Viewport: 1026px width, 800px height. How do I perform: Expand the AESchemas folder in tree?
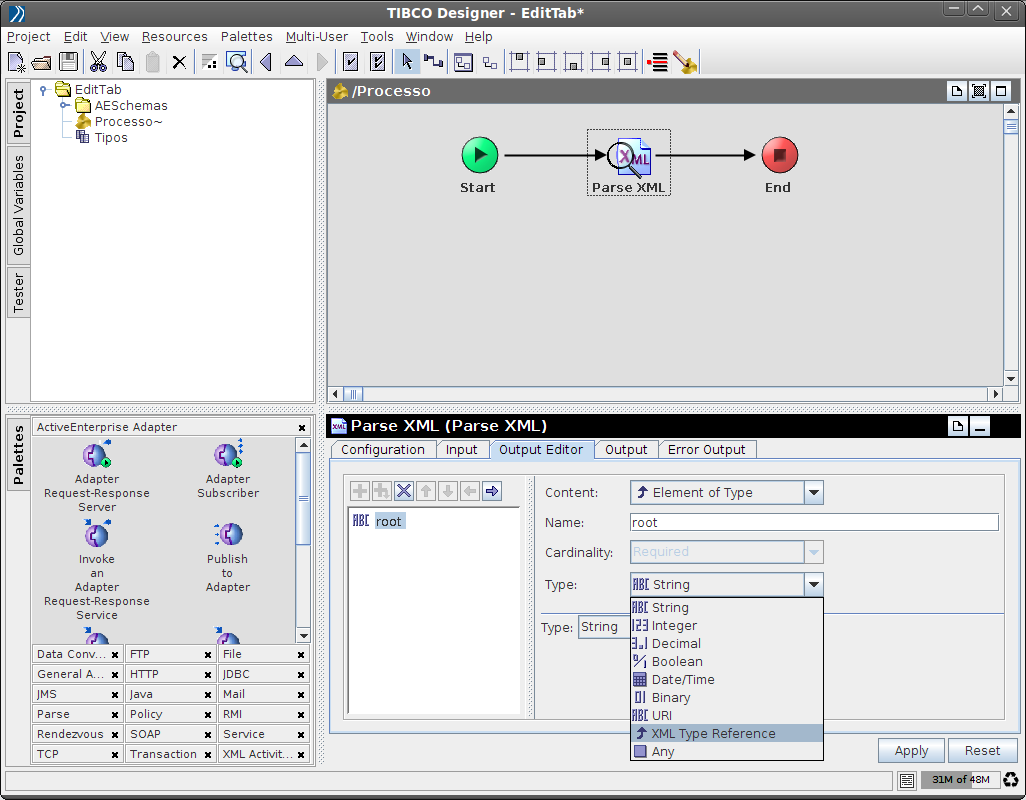coord(64,106)
